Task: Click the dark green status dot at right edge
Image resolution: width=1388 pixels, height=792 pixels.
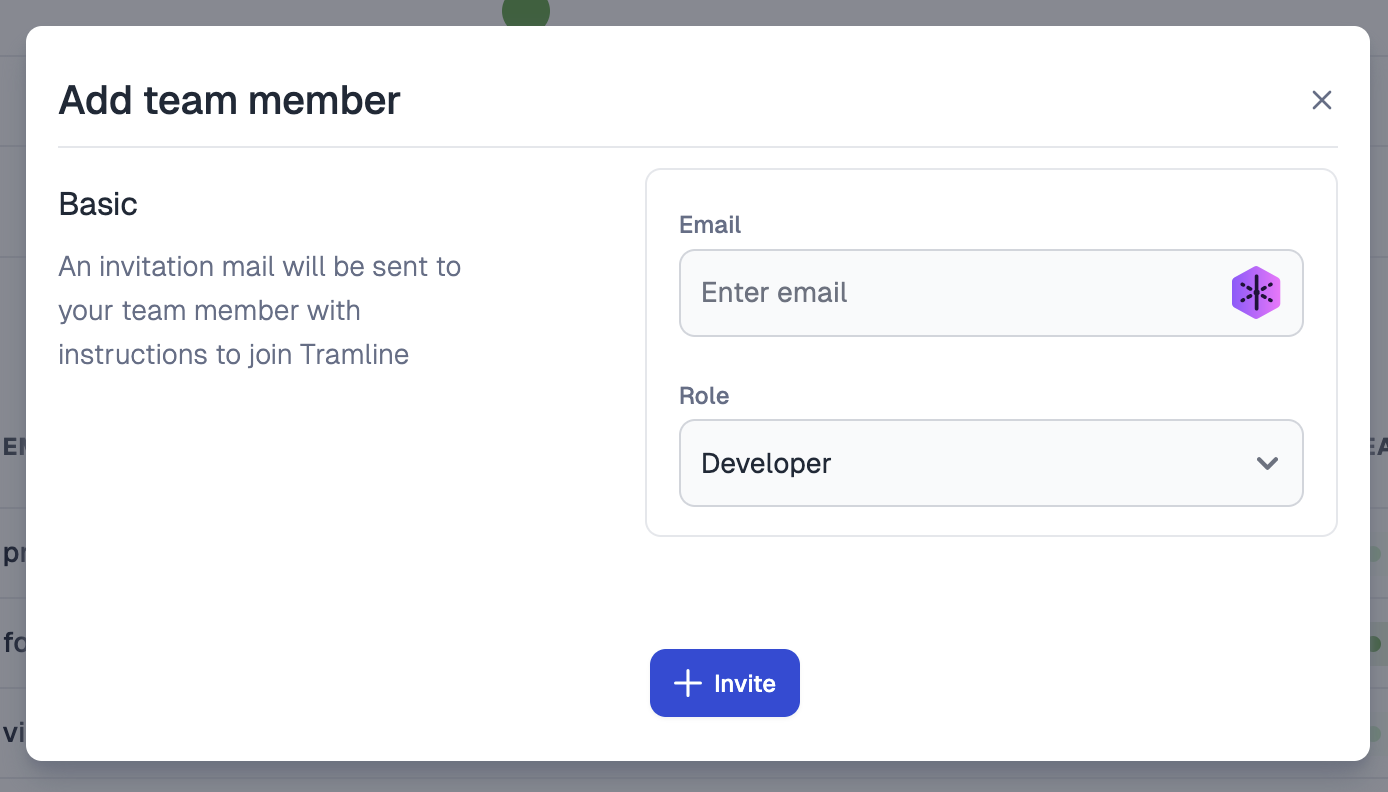Action: coord(1375,643)
